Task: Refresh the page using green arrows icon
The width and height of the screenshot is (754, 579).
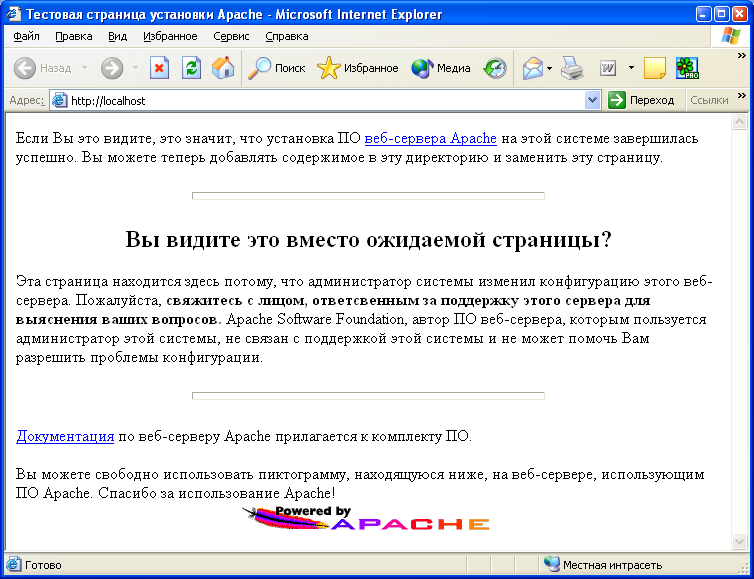Action: click(191, 68)
